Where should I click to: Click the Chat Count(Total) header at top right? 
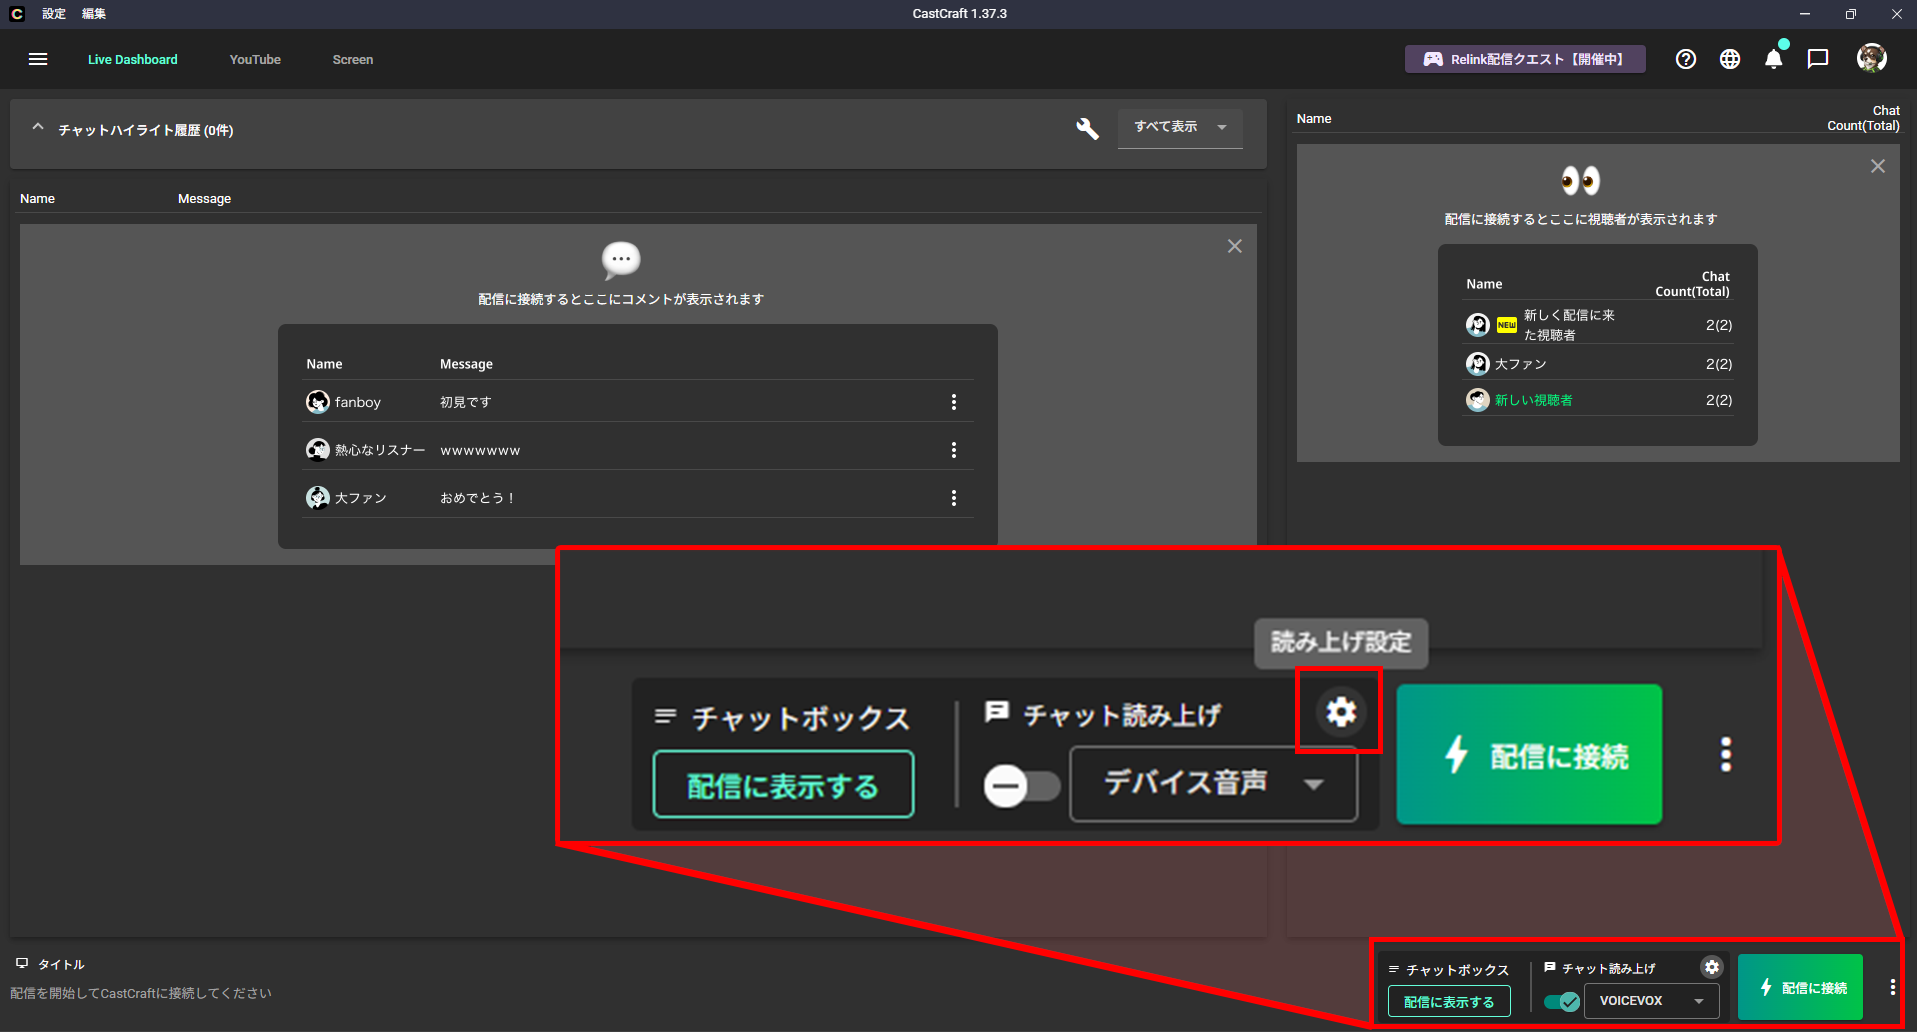coord(1863,118)
